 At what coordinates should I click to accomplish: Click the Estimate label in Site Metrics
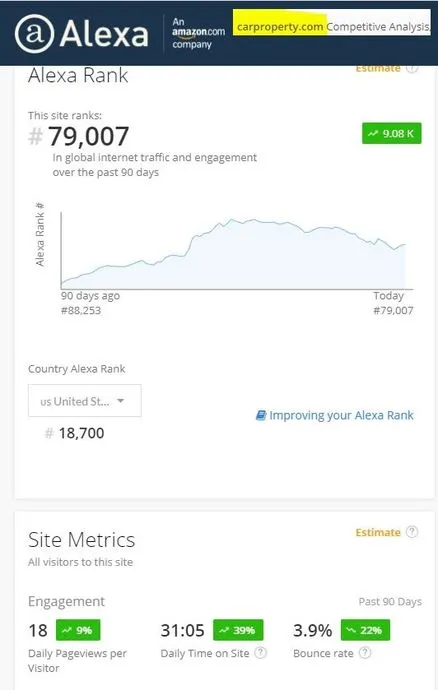click(x=378, y=532)
